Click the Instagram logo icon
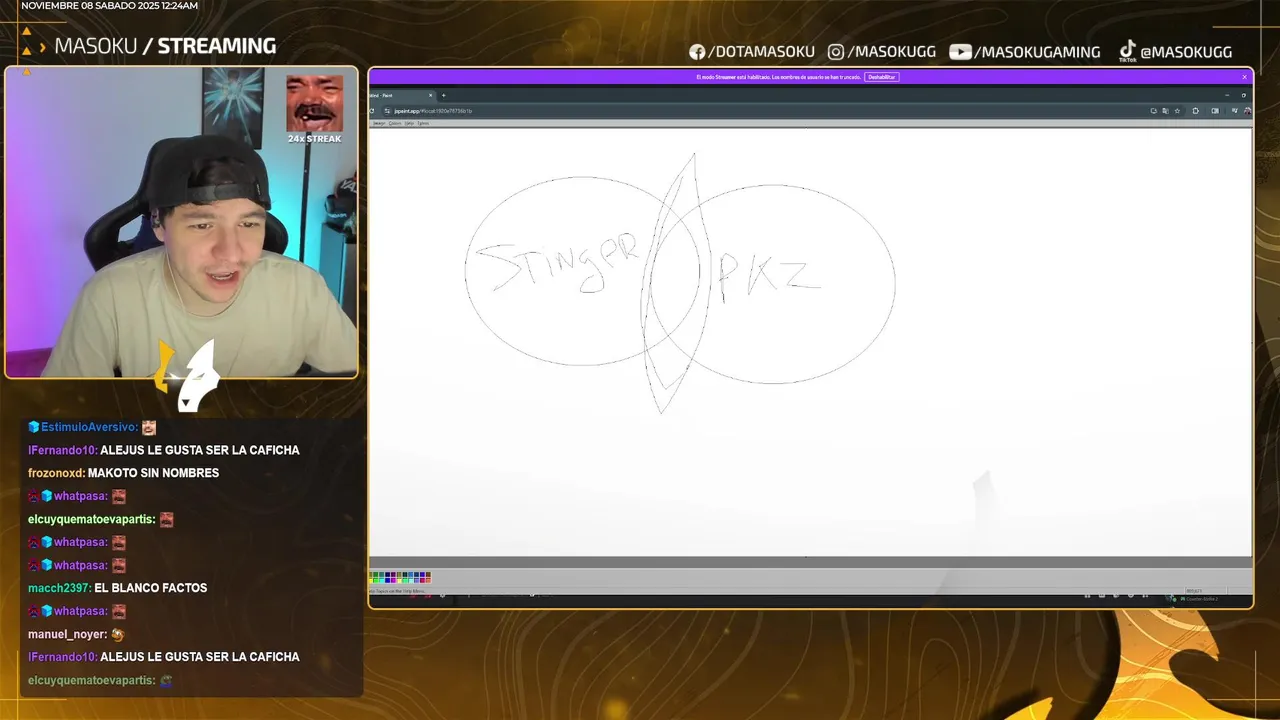Screen dimensions: 1280x720 [x=836, y=52]
